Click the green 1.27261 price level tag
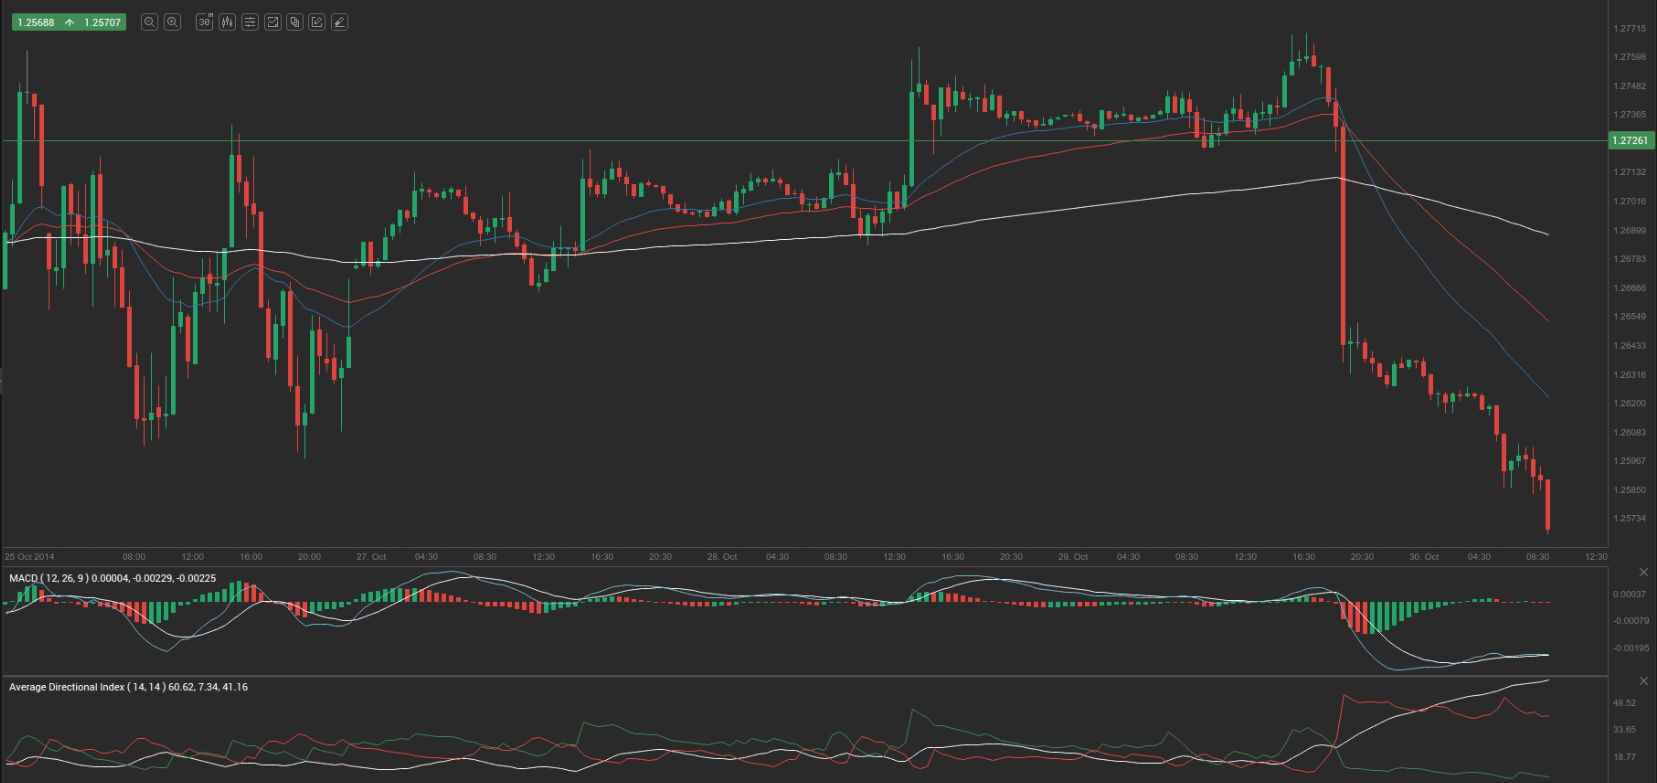This screenshot has height=783, width=1657. point(1631,141)
